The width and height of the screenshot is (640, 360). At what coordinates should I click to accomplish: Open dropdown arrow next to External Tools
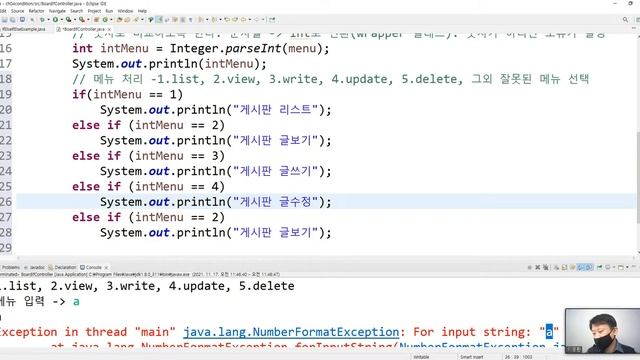click(x=88, y=20)
